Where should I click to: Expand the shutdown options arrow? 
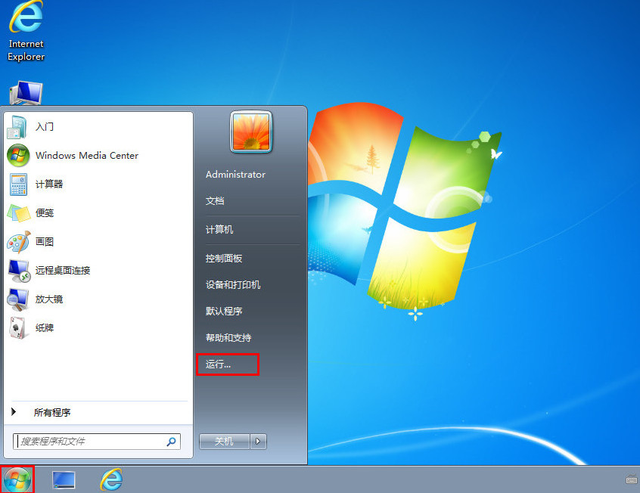coord(258,440)
